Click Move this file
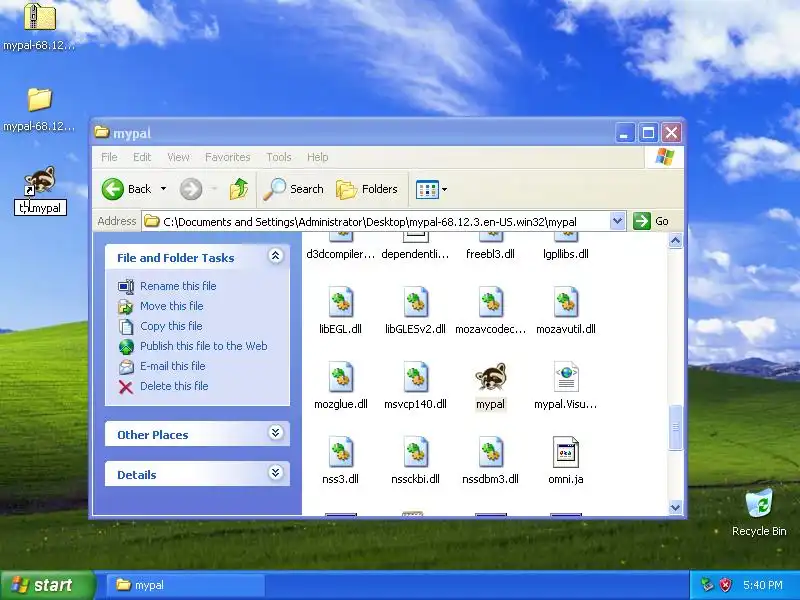800x600 pixels. pos(171,306)
